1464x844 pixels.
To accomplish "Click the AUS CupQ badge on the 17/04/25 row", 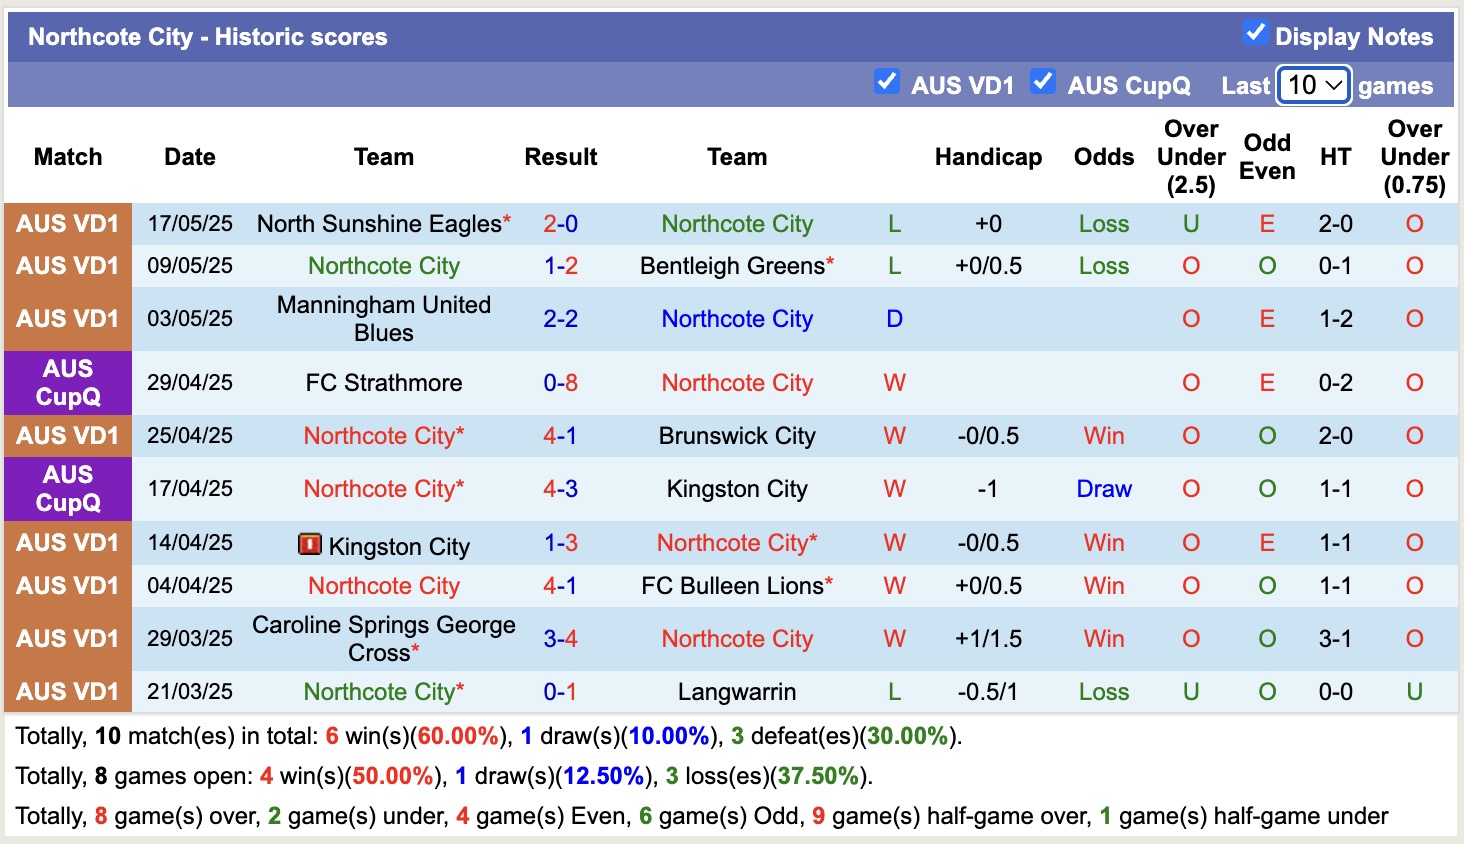I will click(67, 489).
